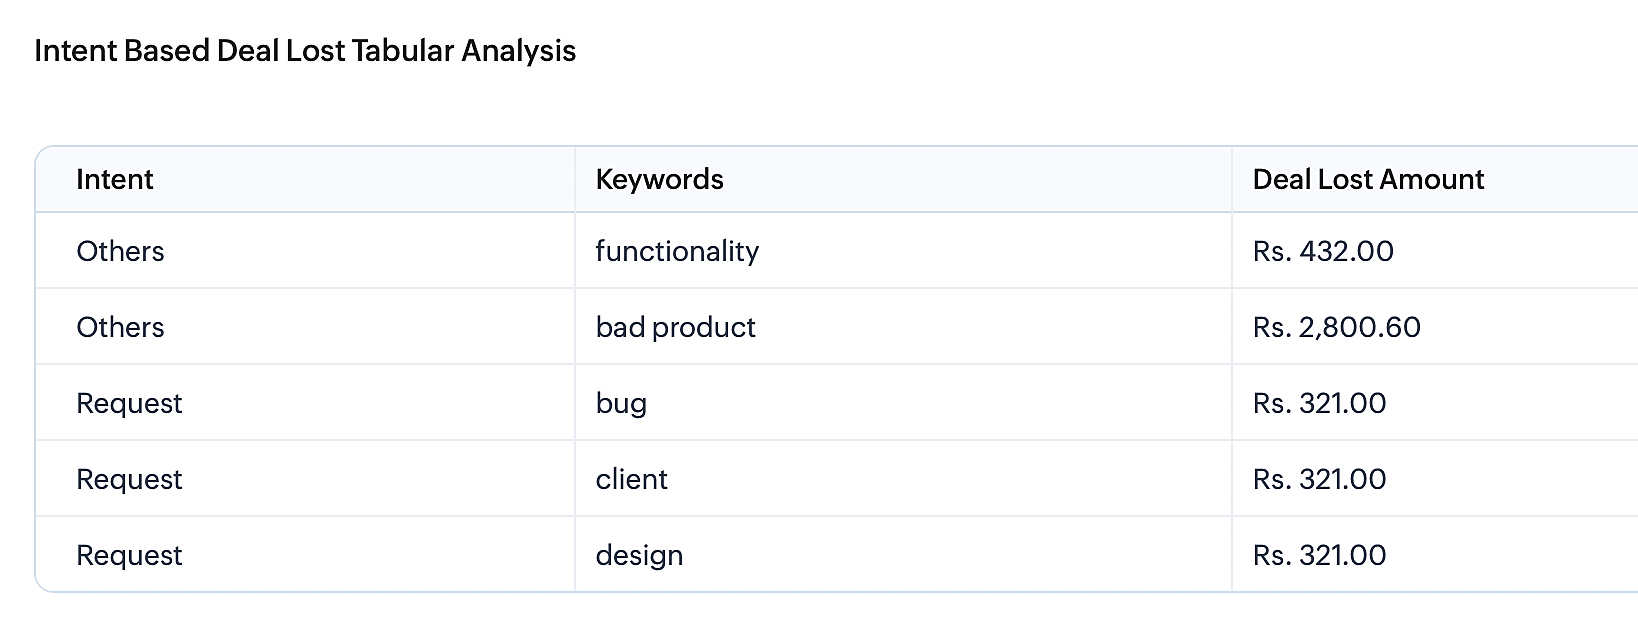
Task: Select the client keyword cell
Action: (631, 479)
